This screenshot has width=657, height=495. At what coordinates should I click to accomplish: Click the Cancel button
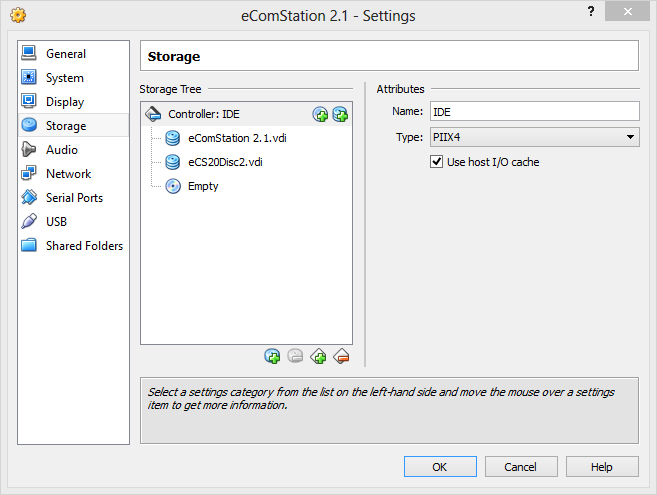(521, 466)
